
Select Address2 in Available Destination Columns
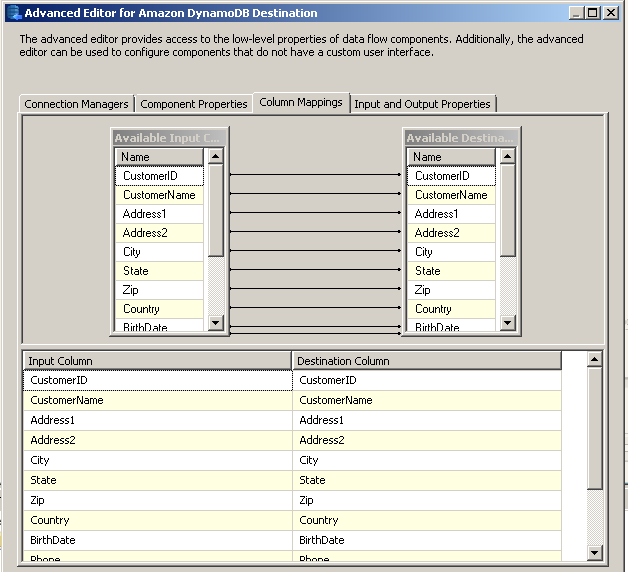click(x=451, y=233)
